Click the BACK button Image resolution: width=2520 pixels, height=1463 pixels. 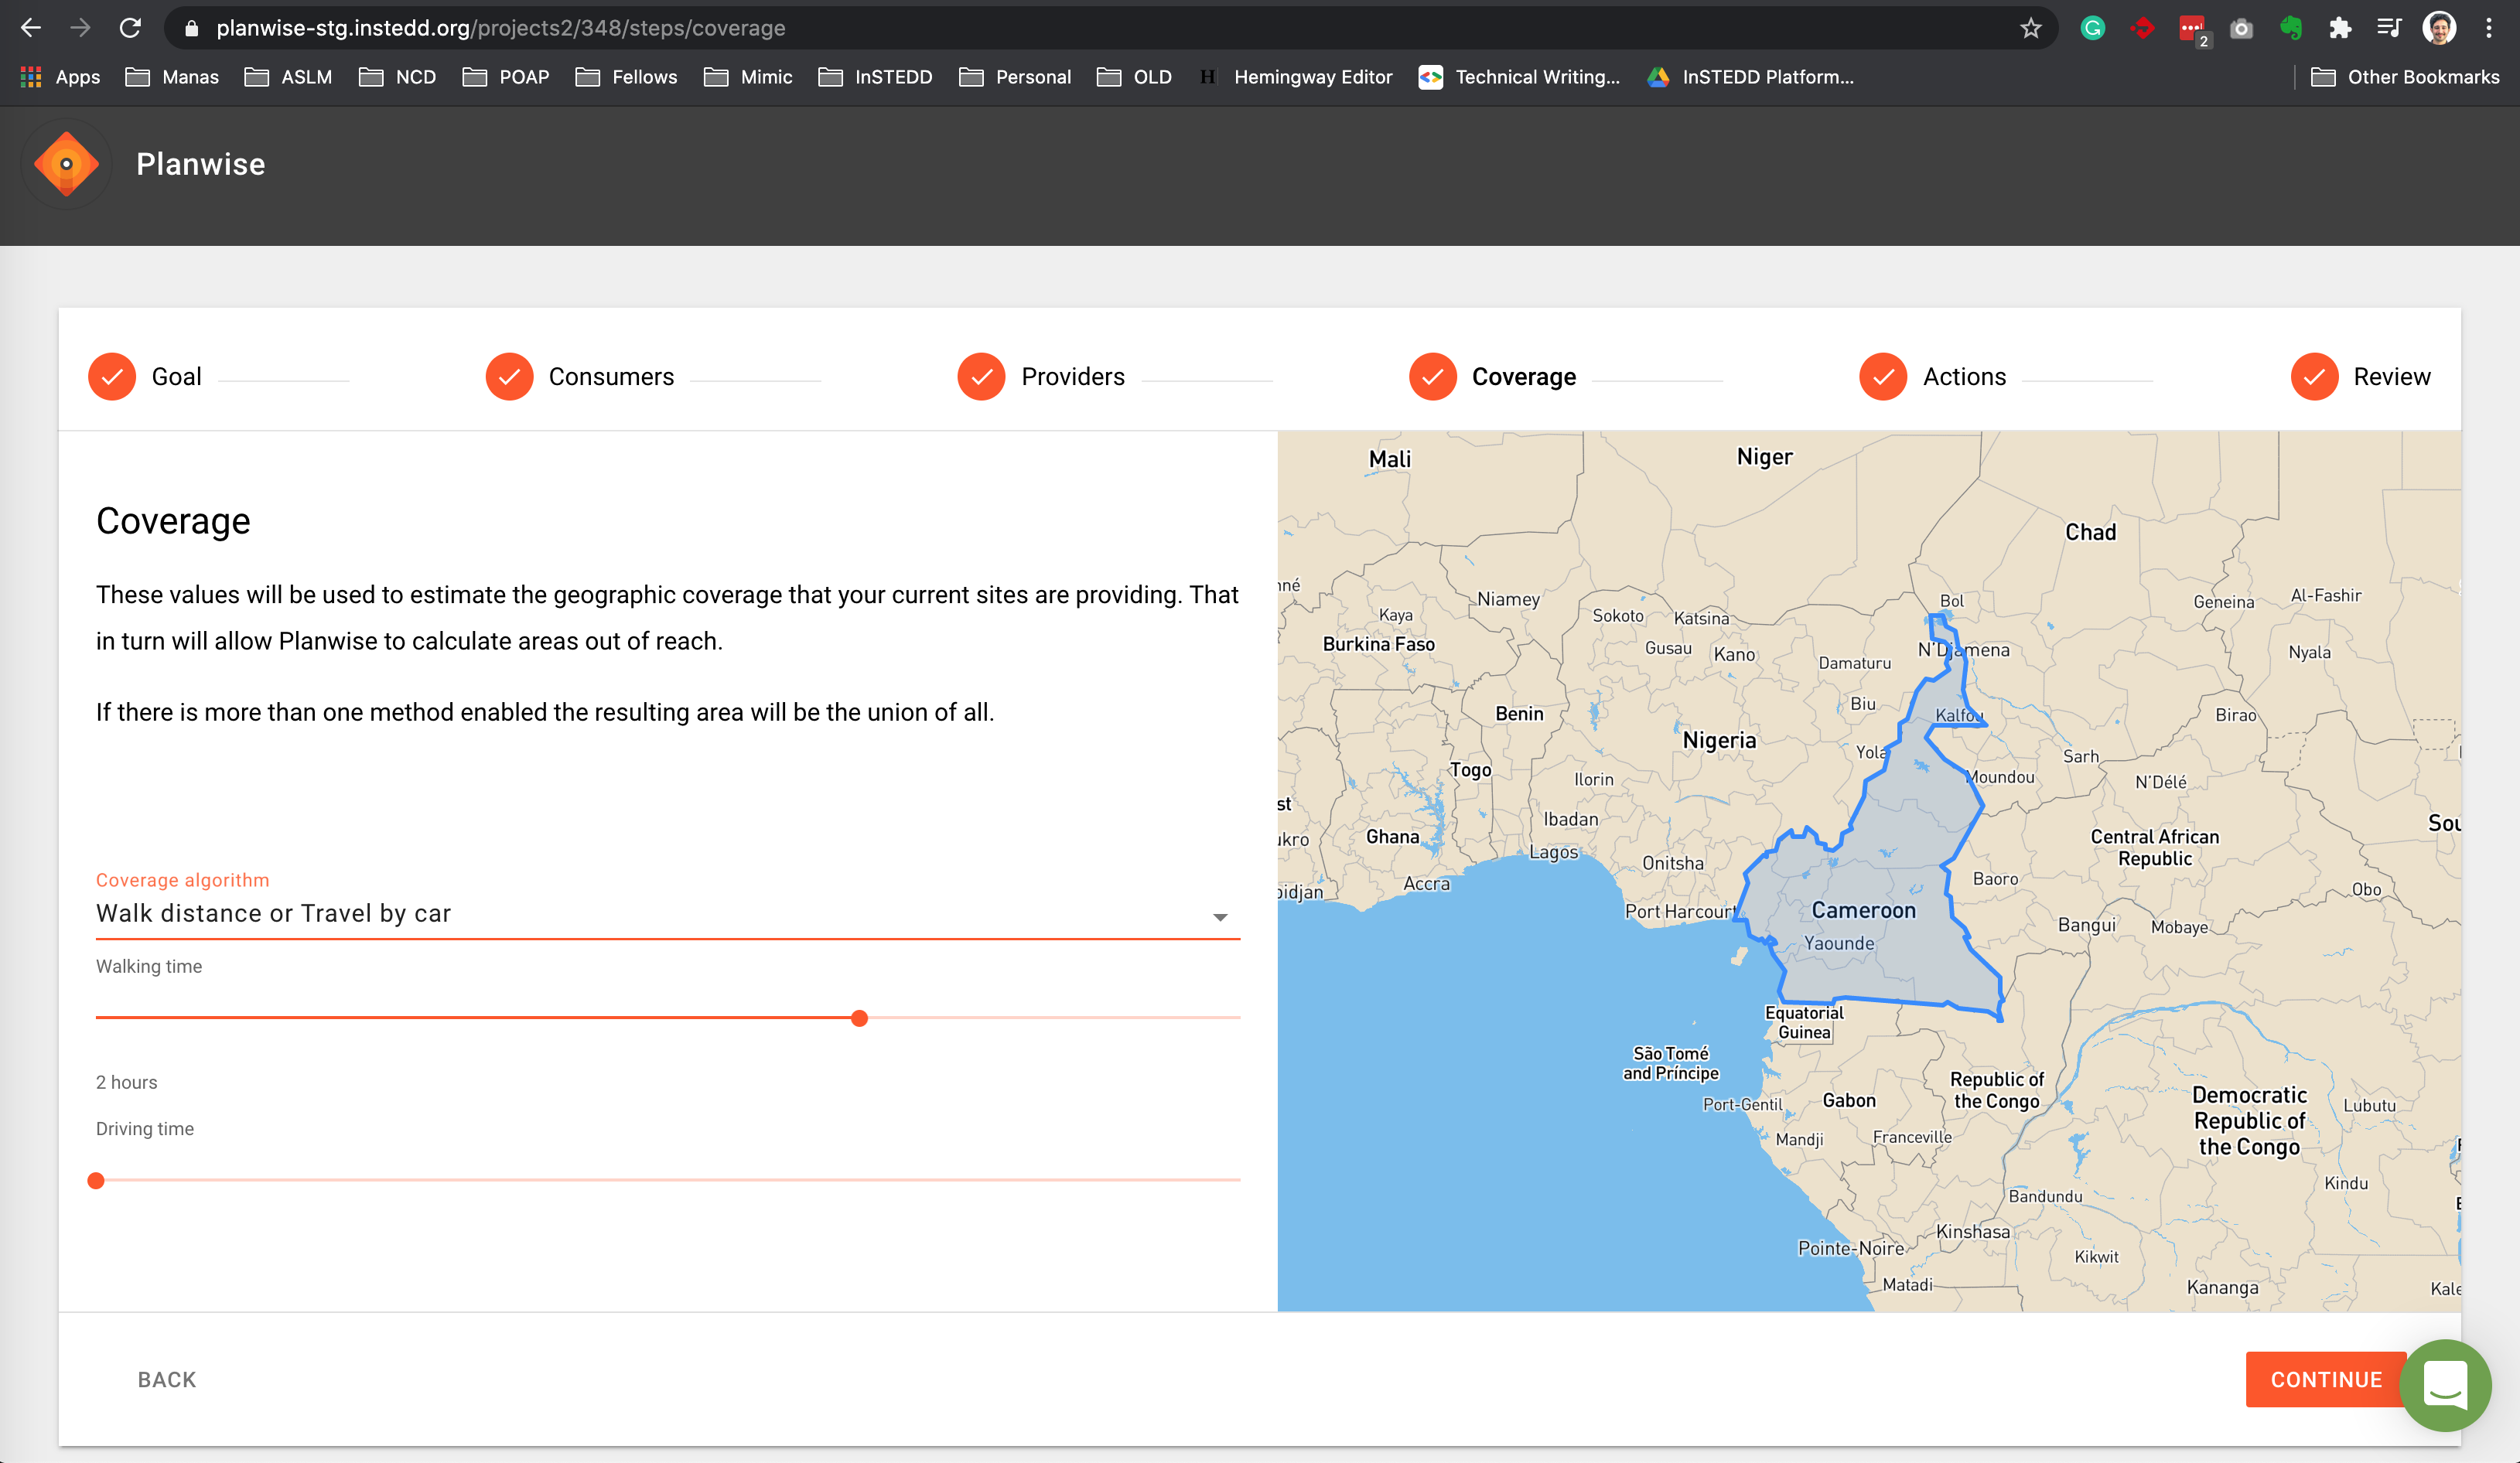(167, 1380)
